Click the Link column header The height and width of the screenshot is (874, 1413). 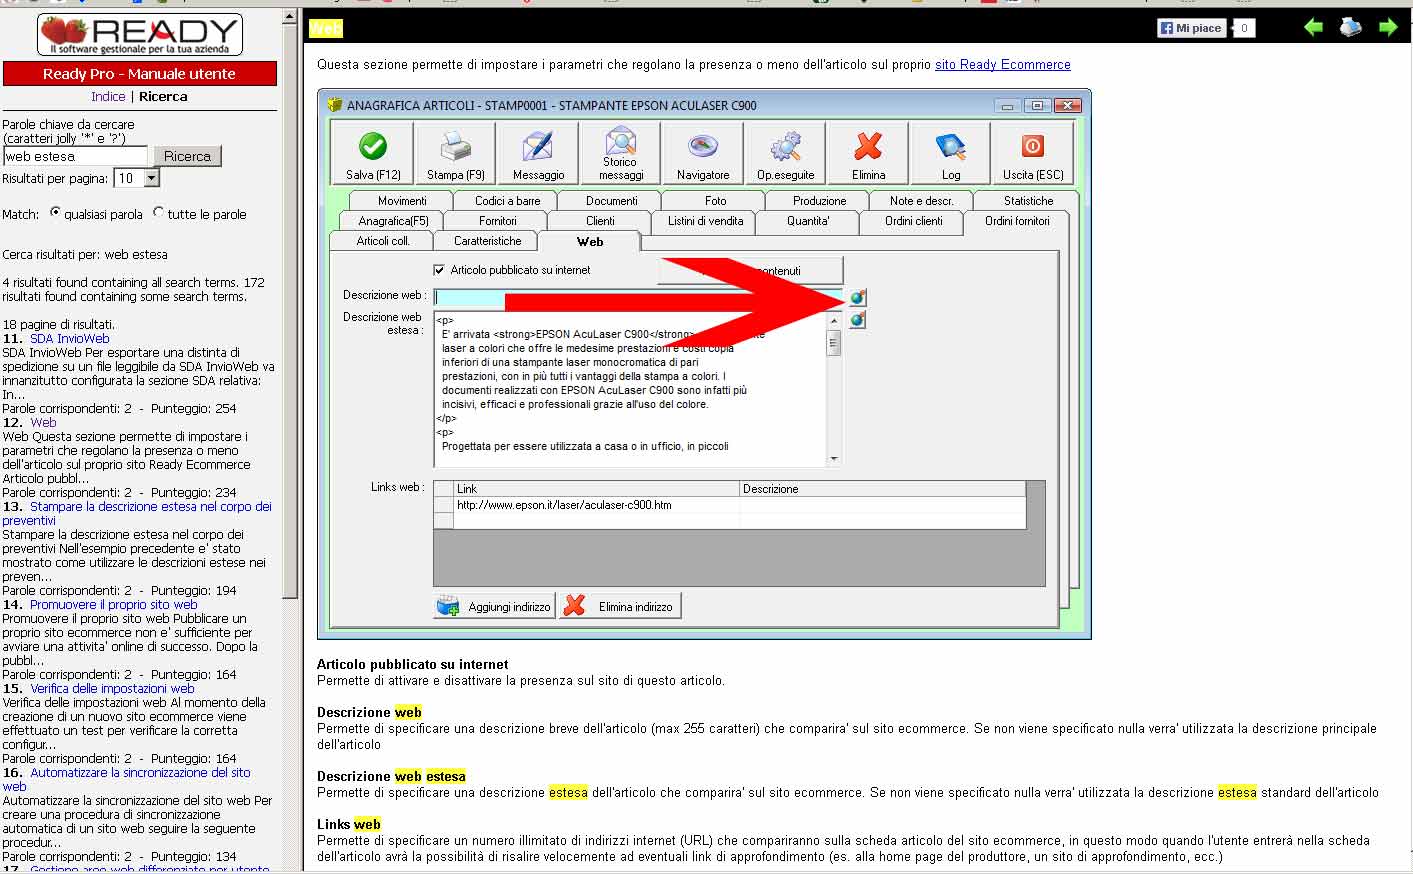(x=597, y=489)
